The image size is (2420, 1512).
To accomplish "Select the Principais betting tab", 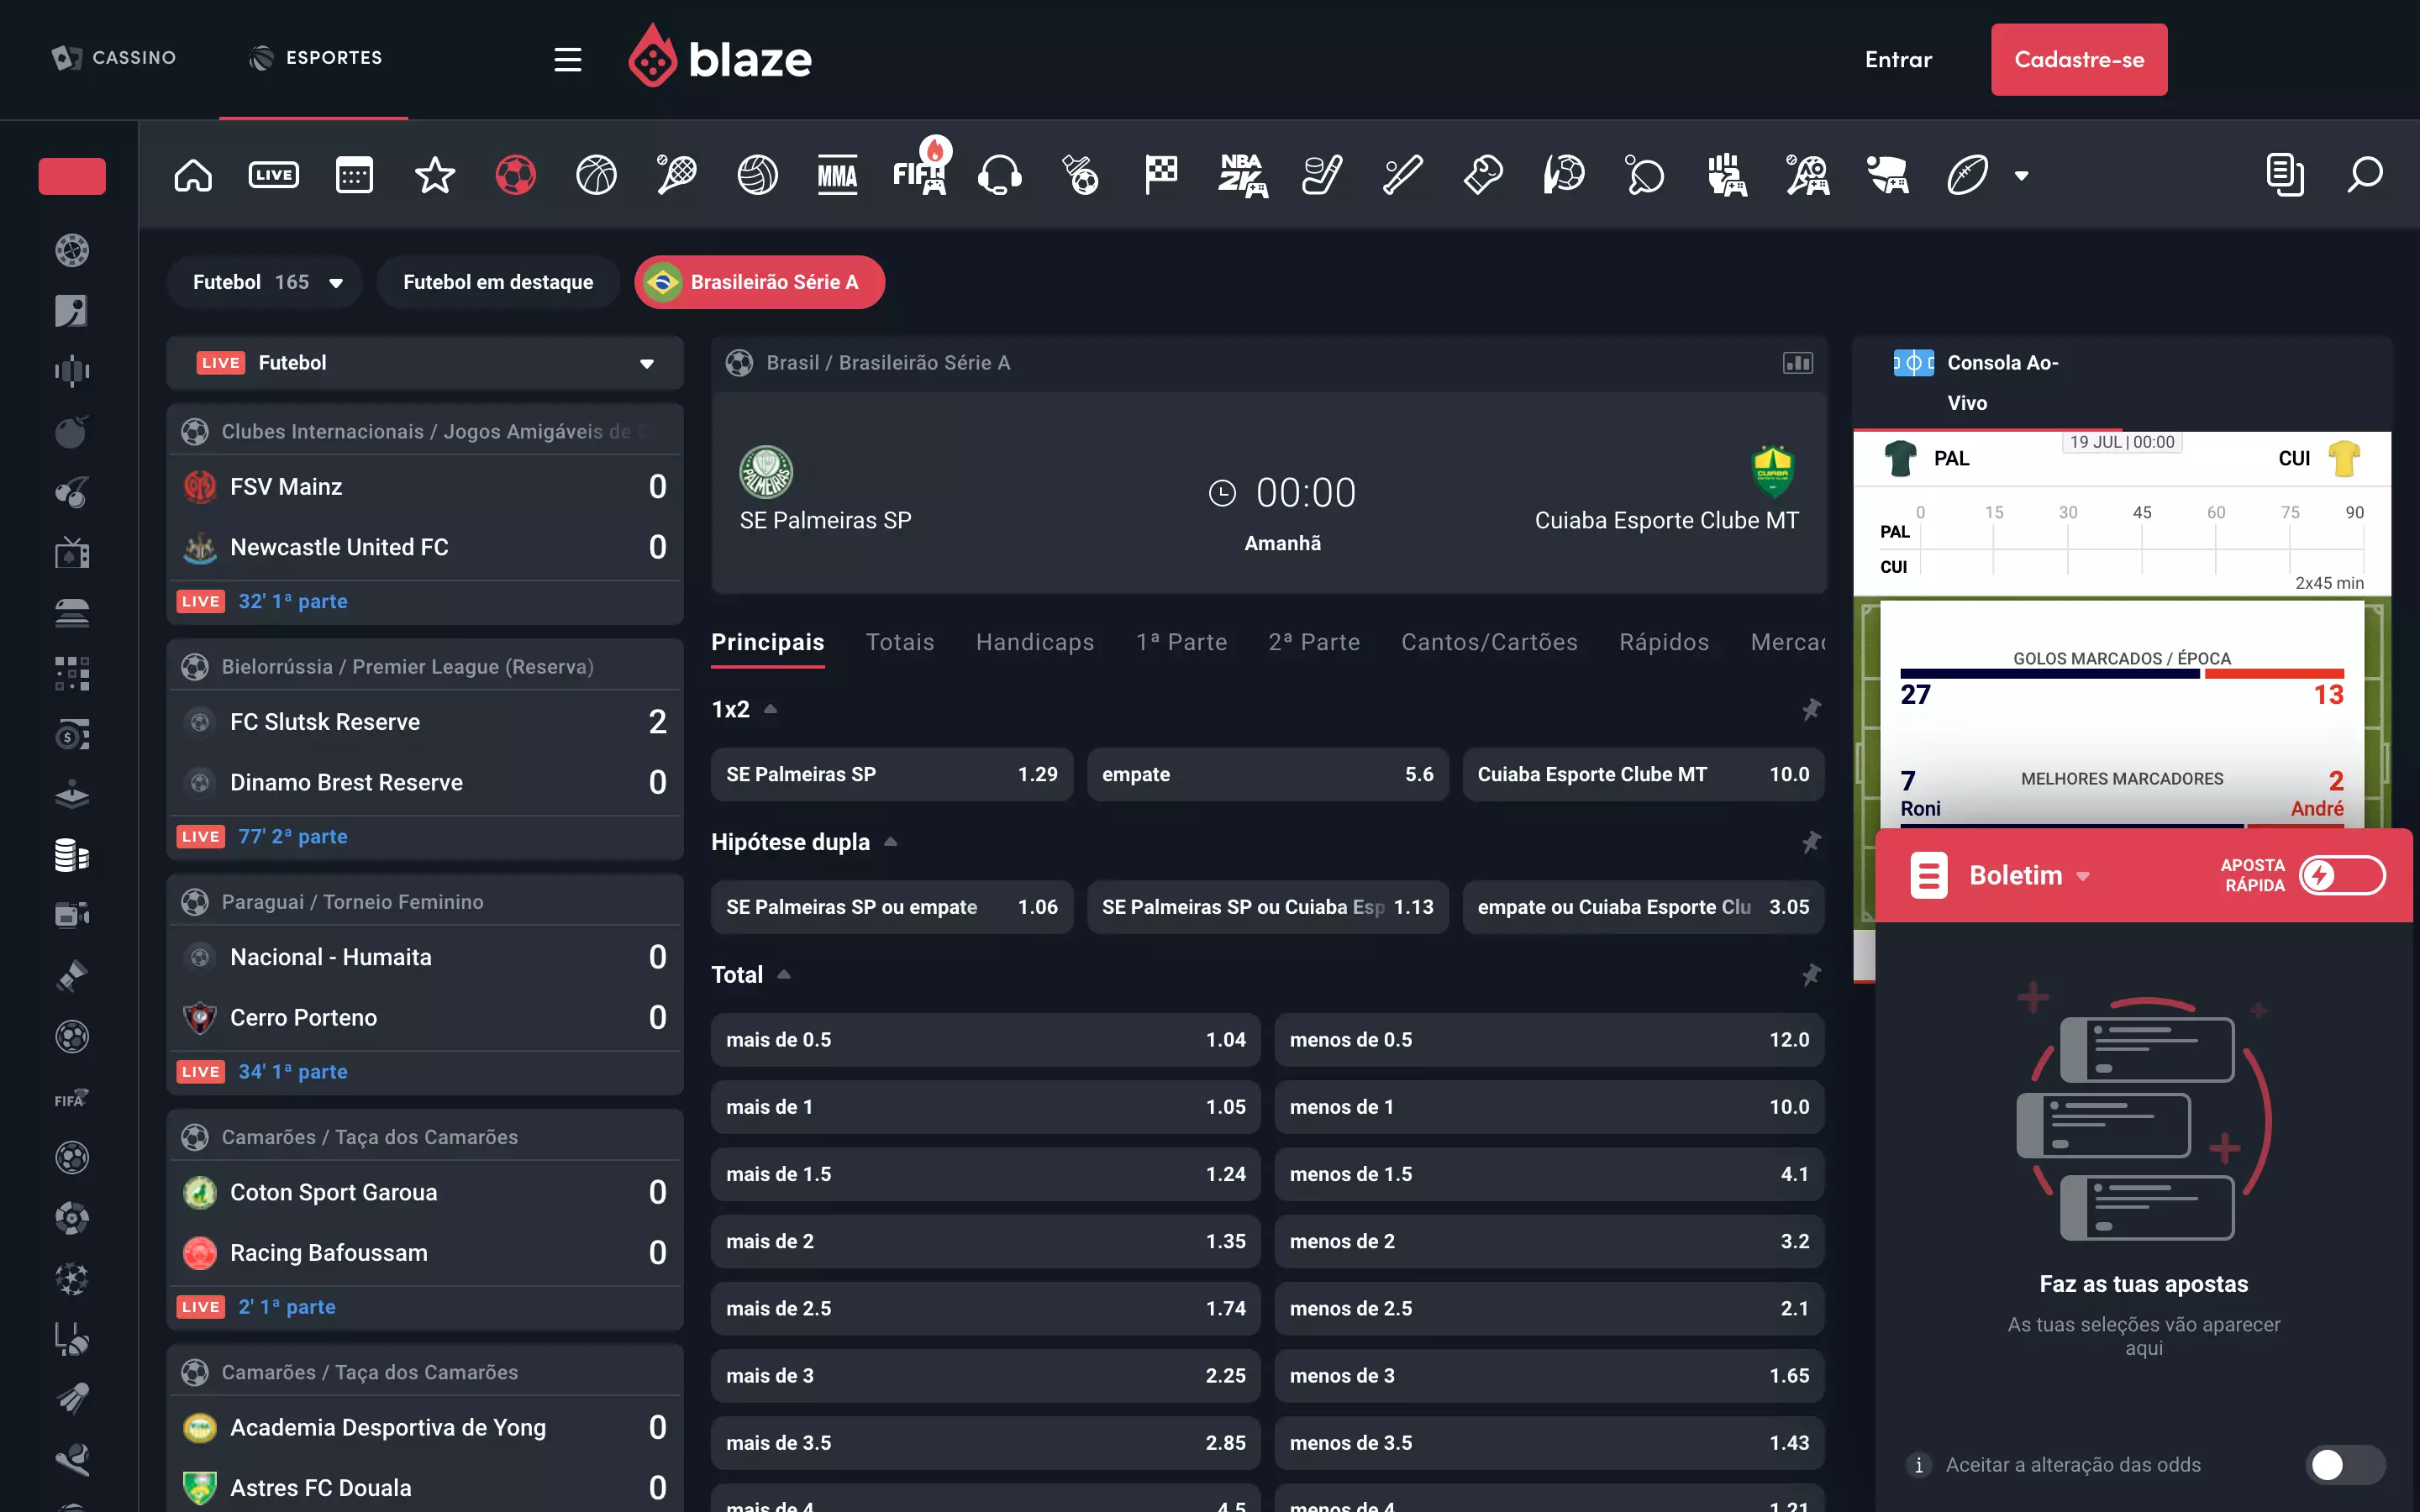I will click(768, 641).
